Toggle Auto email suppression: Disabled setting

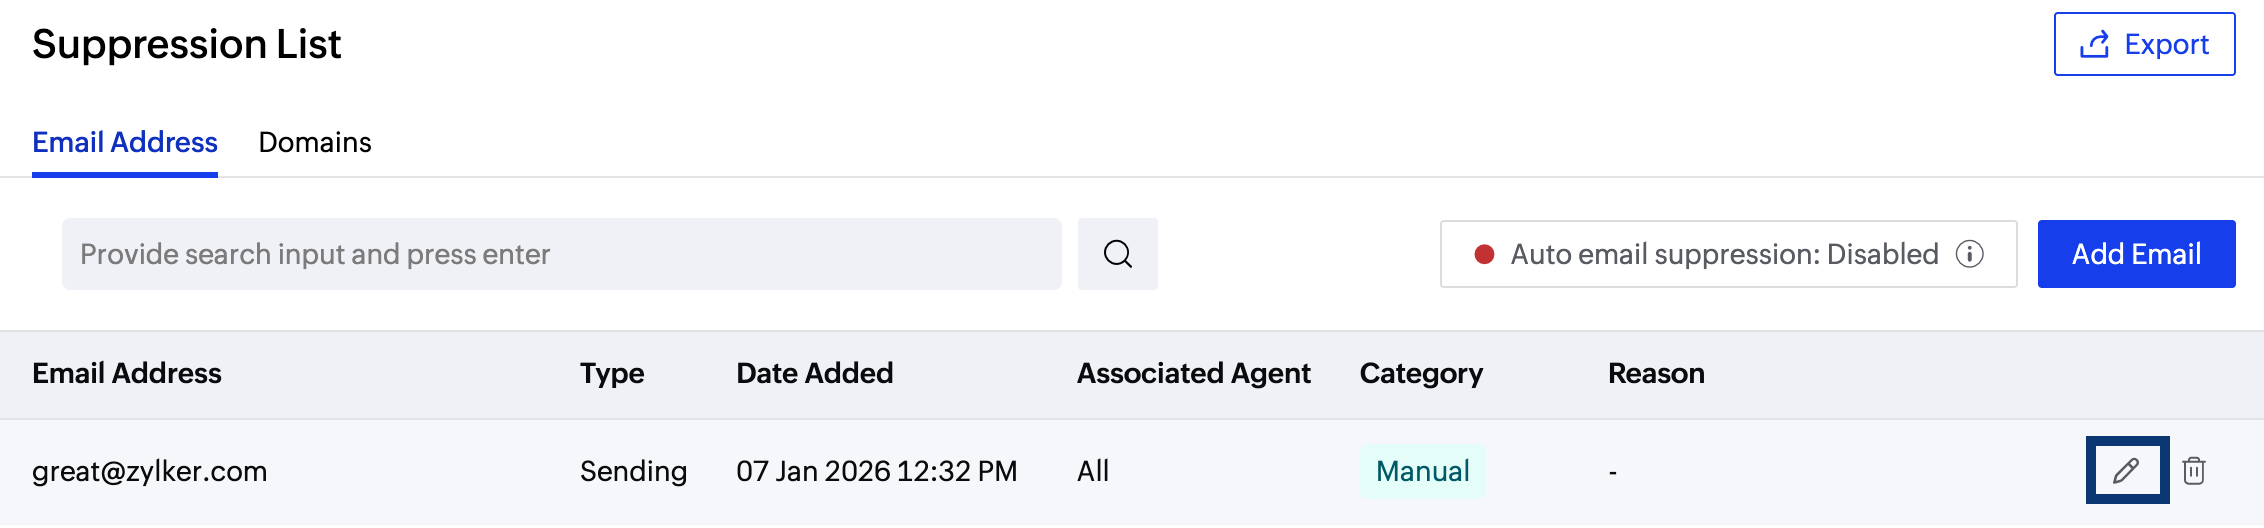(1724, 254)
